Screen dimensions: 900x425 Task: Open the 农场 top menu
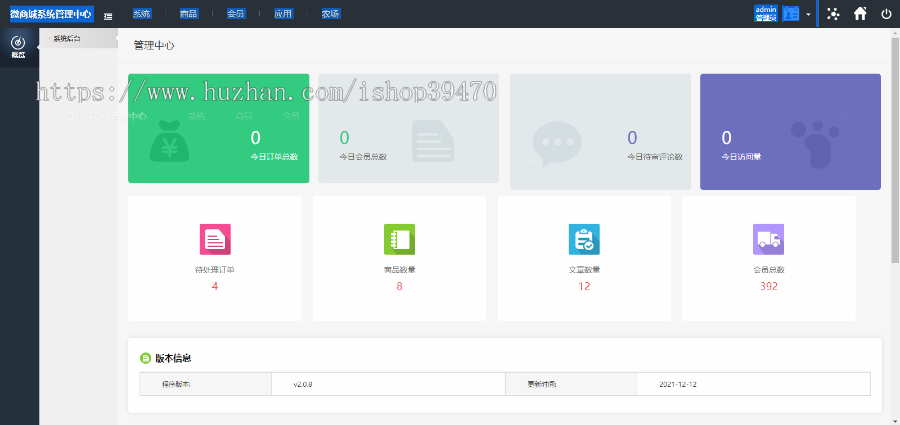(331, 14)
